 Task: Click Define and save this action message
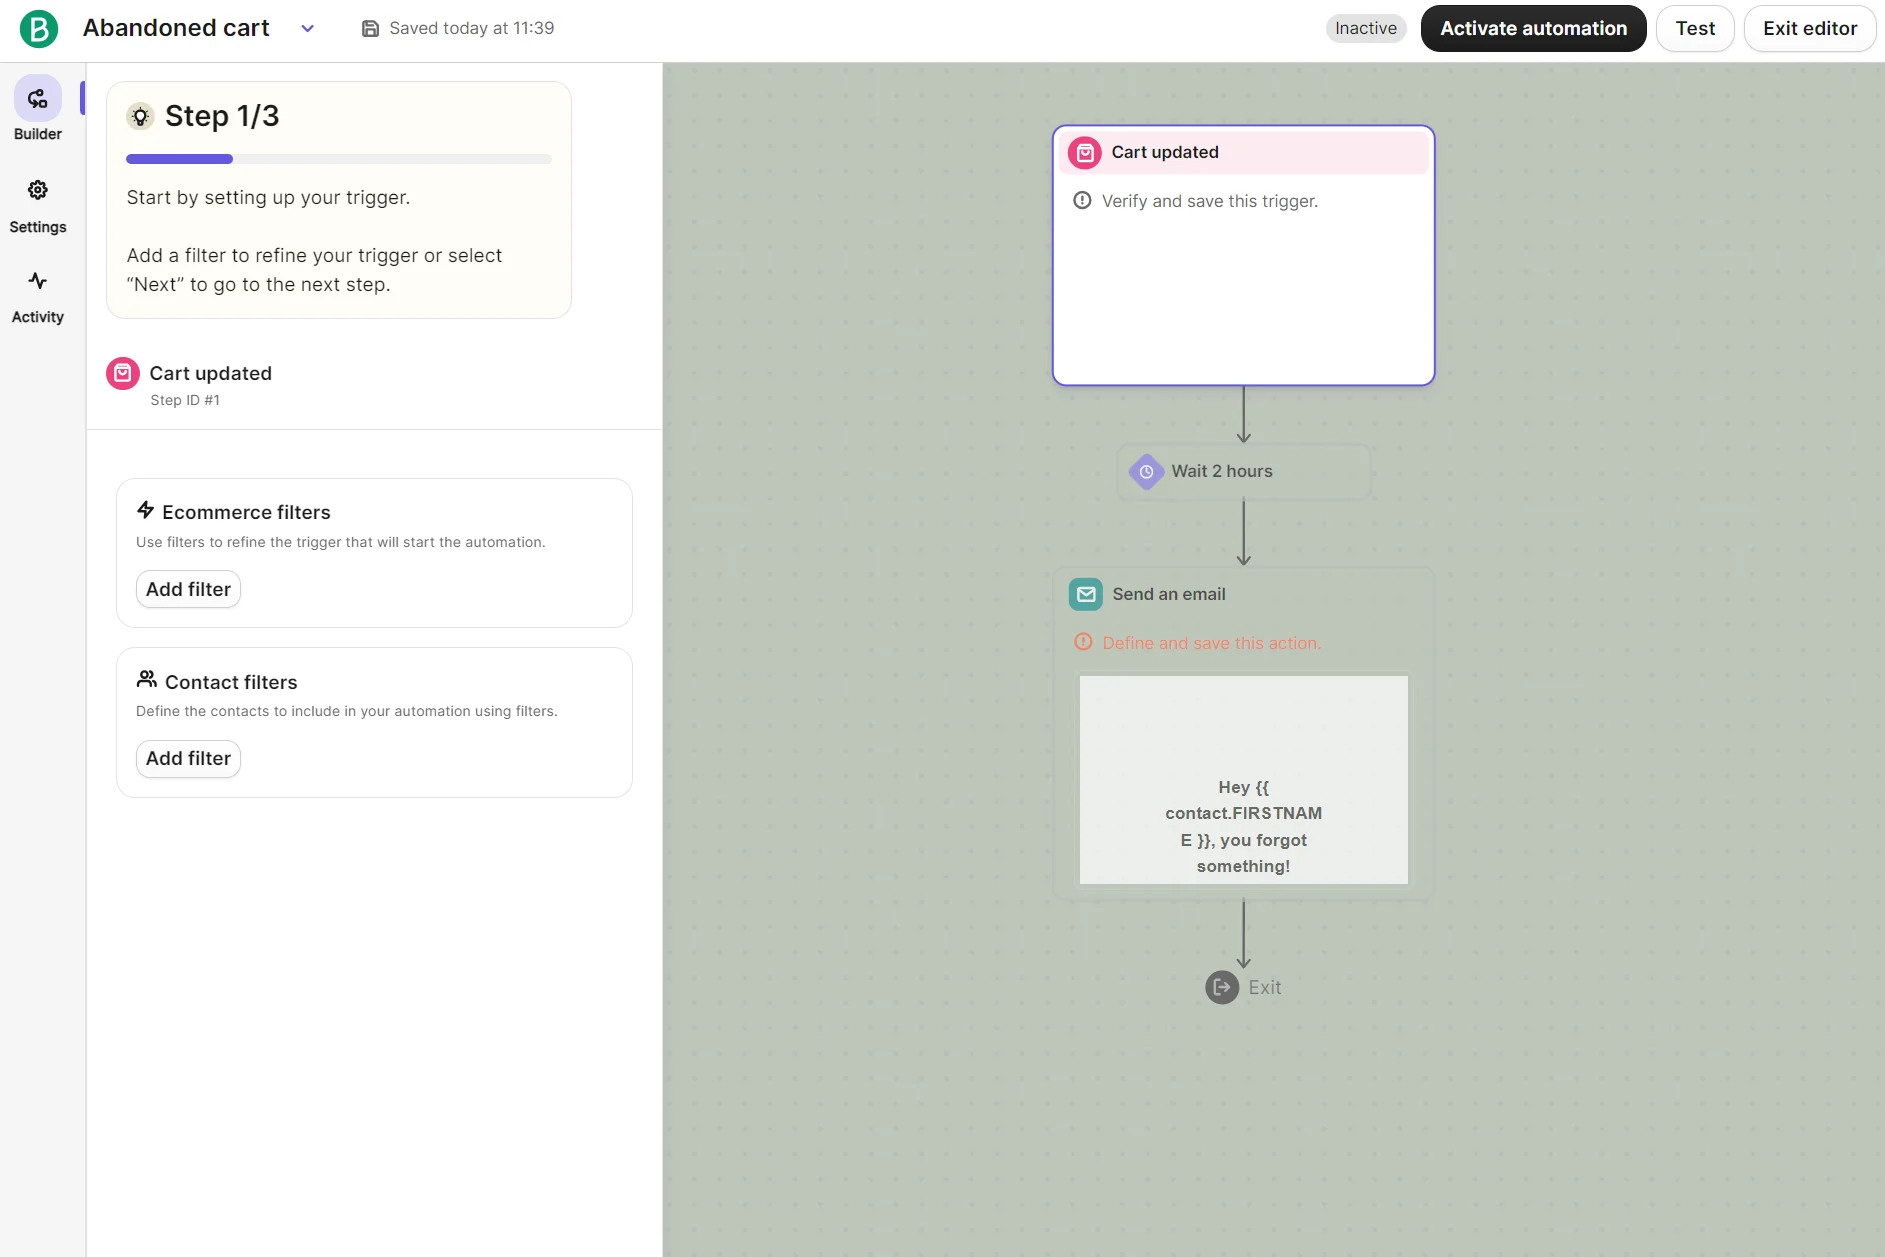(1211, 643)
